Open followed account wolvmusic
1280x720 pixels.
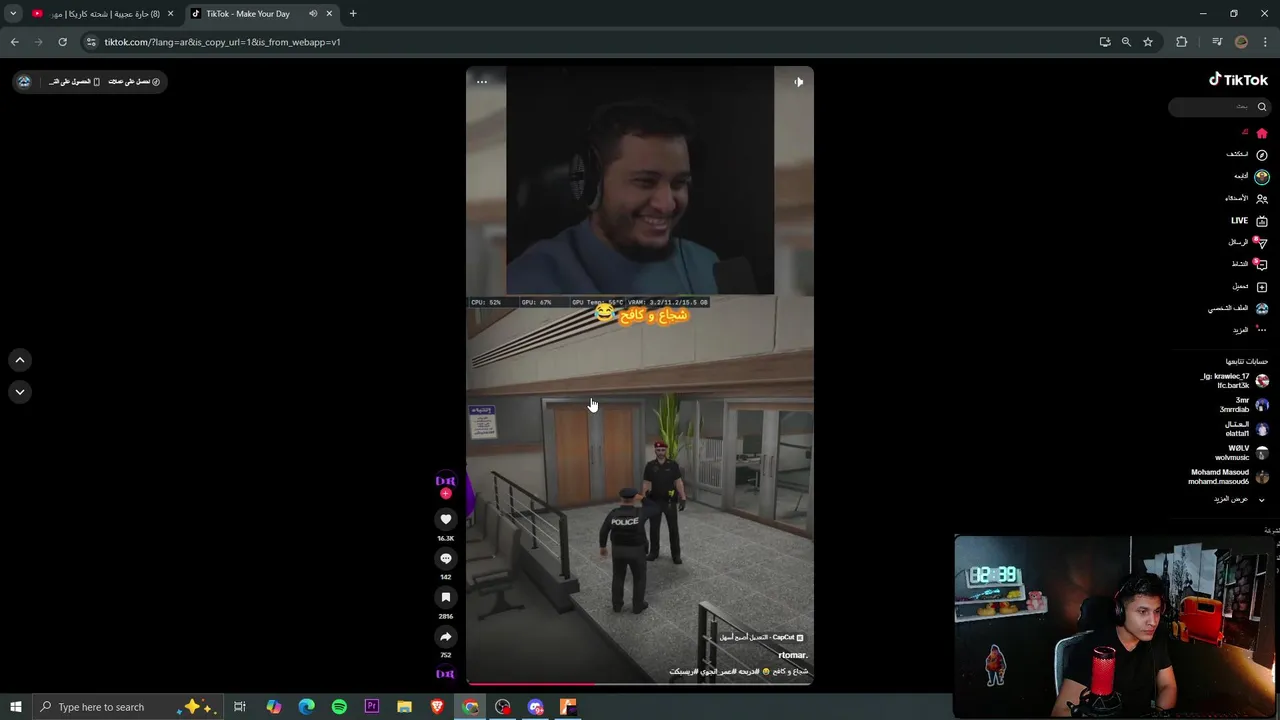click(x=1242, y=453)
